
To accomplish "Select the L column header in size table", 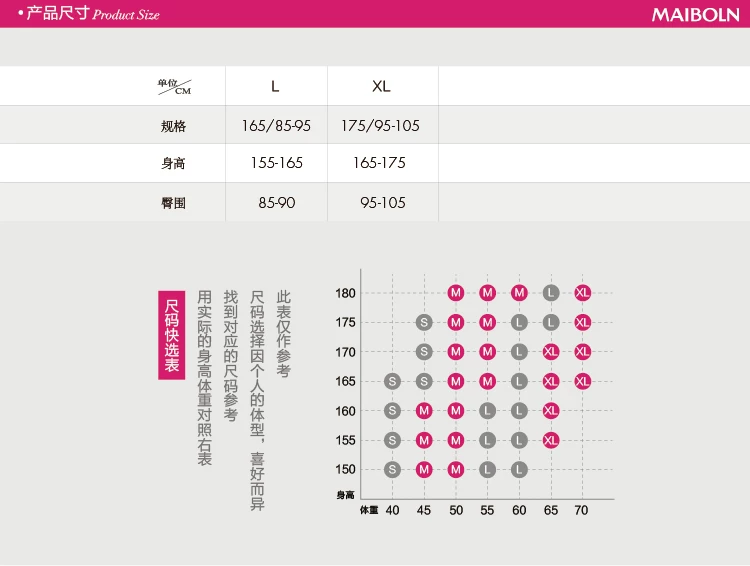I will tap(276, 87).
